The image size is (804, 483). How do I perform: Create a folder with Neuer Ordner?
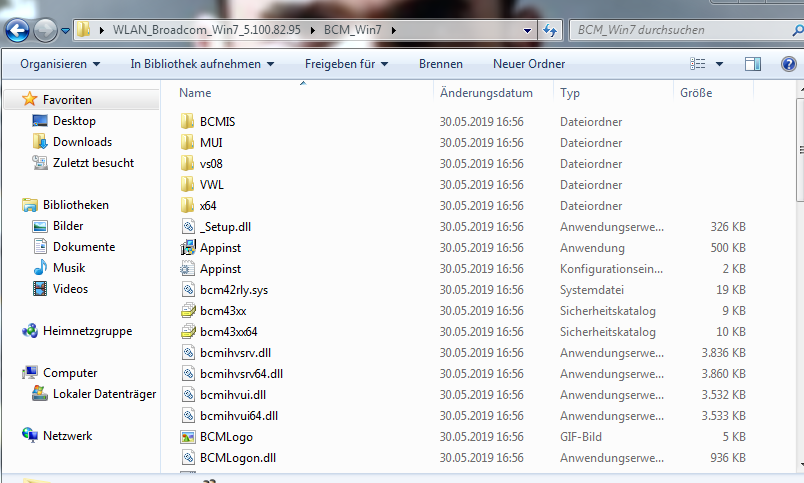(x=529, y=64)
